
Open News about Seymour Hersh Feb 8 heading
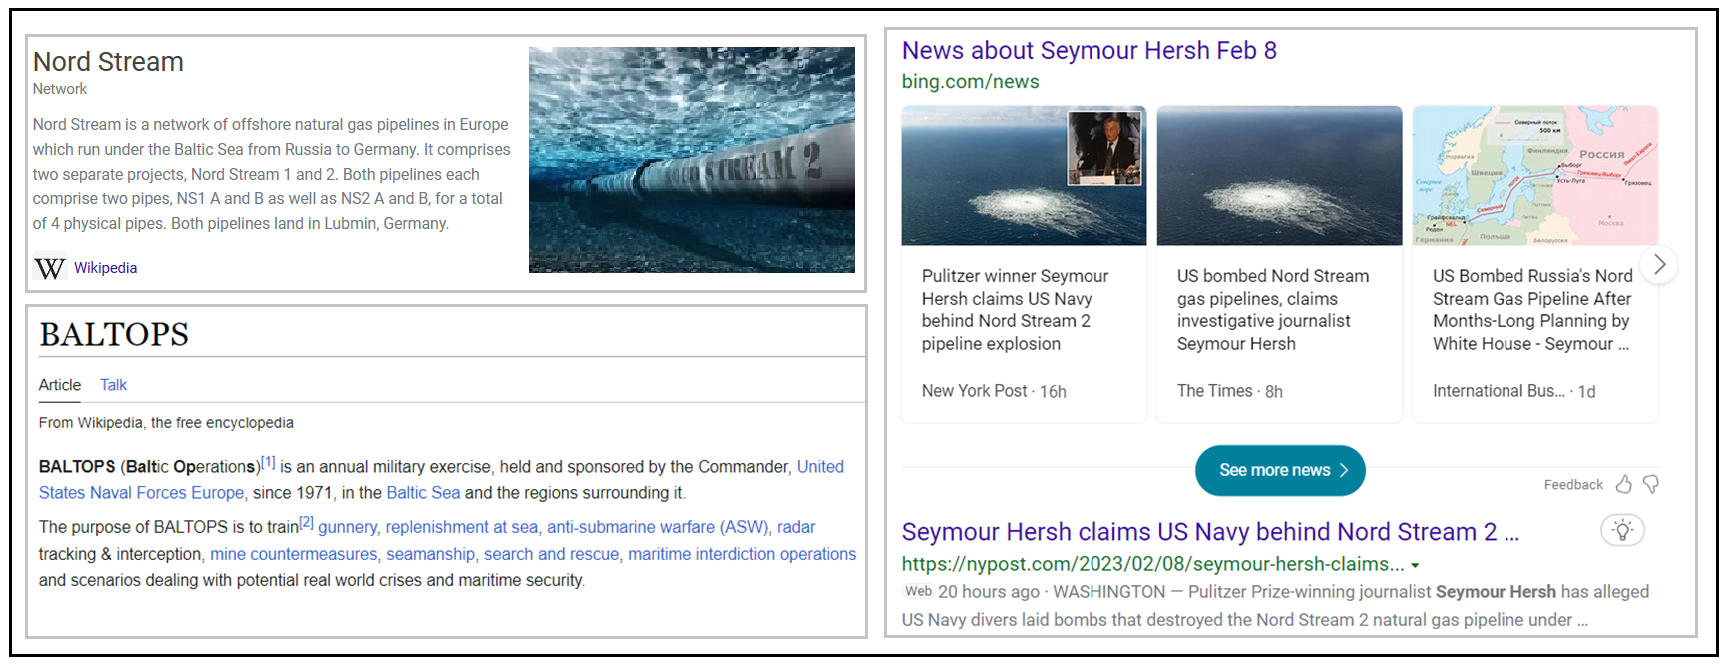(x=1089, y=50)
